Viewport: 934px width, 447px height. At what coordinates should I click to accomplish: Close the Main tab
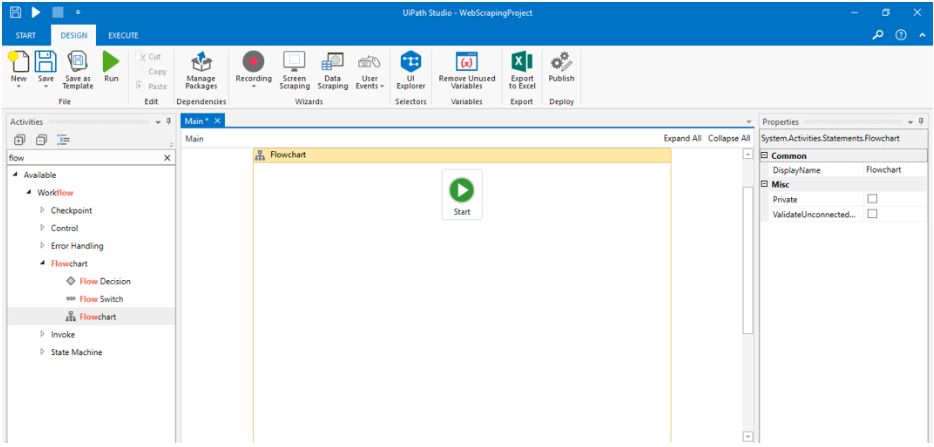pyautogui.click(x=217, y=121)
